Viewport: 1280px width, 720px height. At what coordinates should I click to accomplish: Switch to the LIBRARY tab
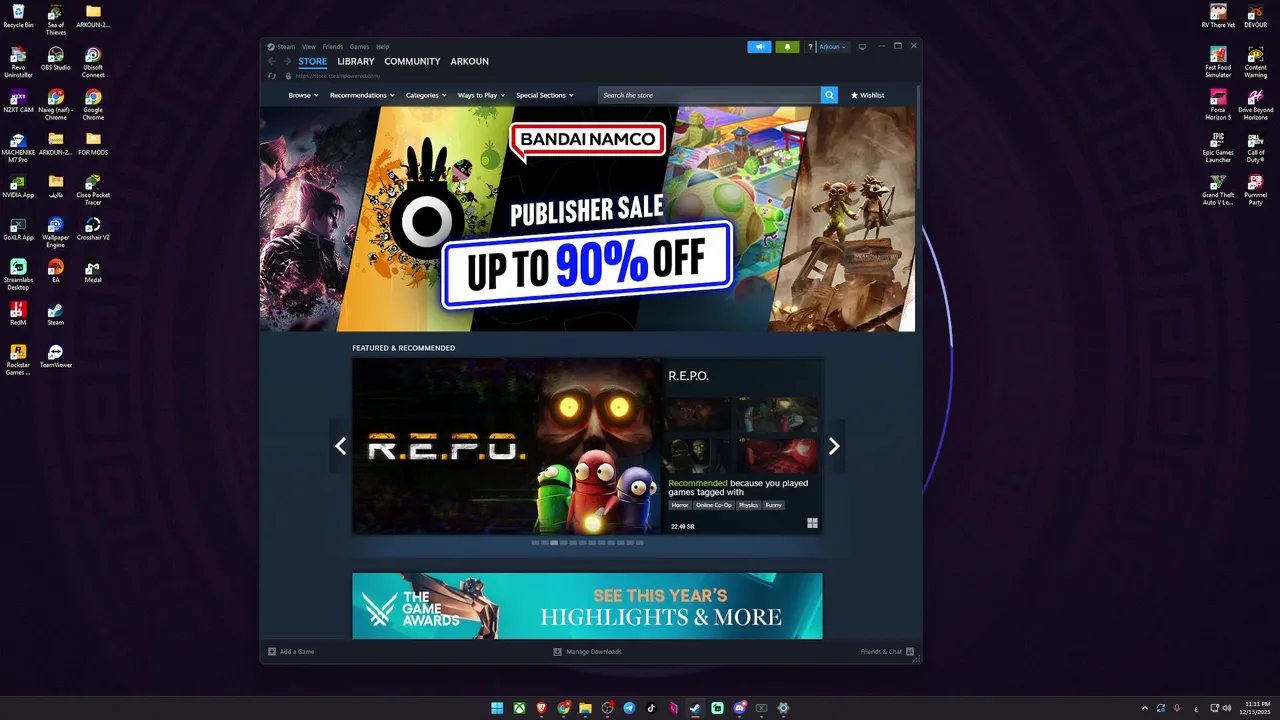(x=356, y=61)
